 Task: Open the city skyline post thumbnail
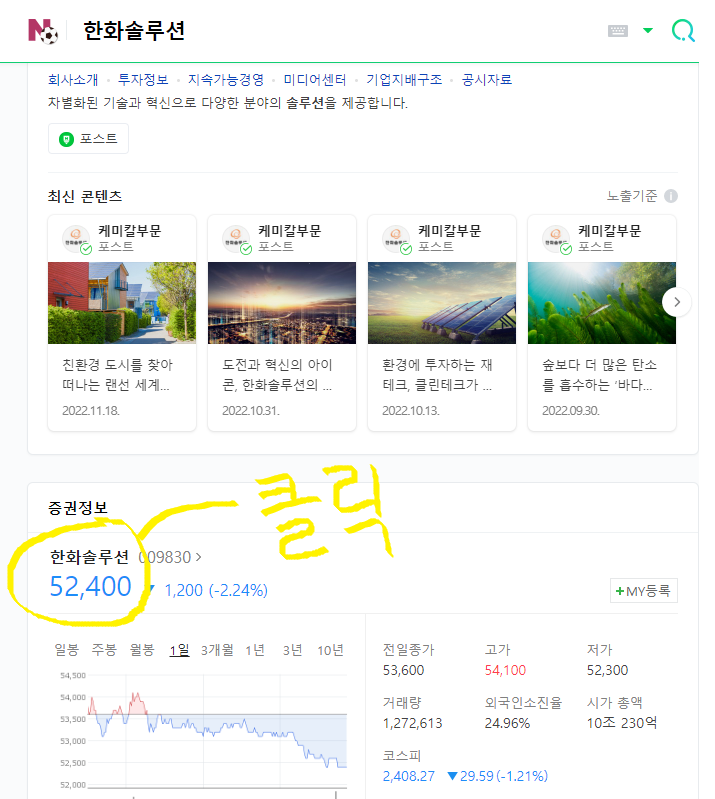282,303
